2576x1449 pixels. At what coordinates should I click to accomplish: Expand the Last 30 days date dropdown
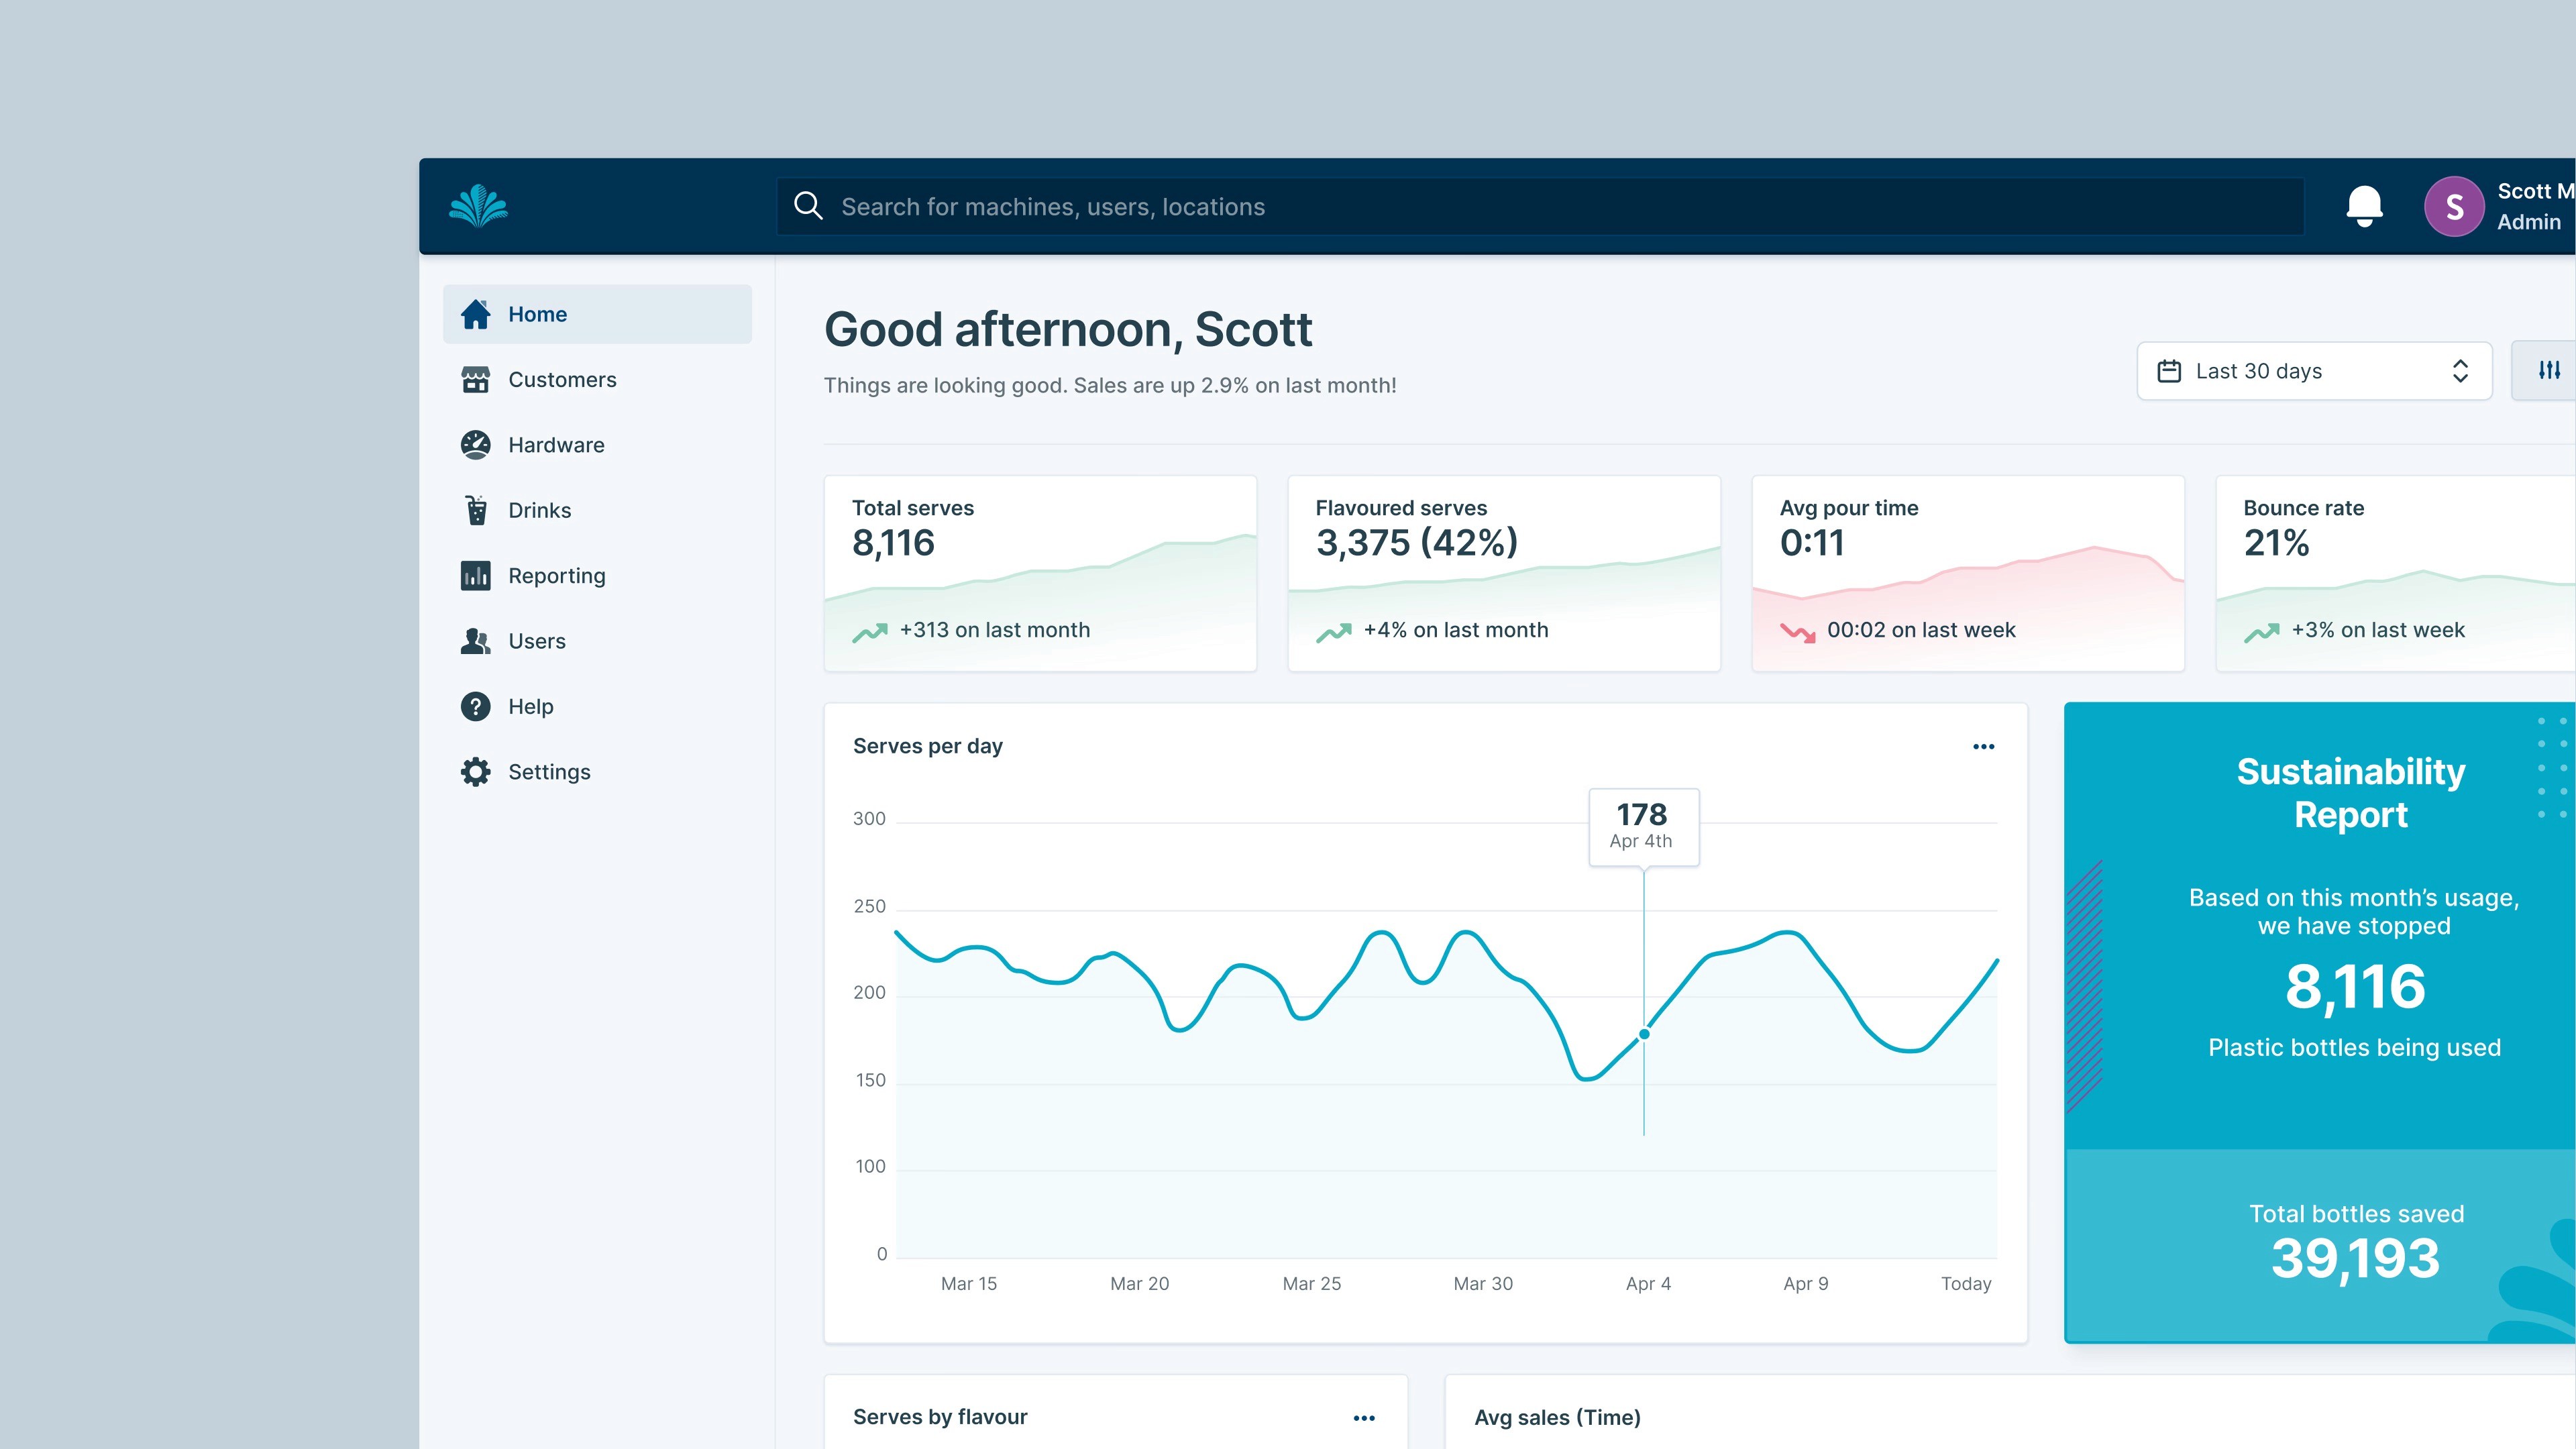pos(2313,371)
